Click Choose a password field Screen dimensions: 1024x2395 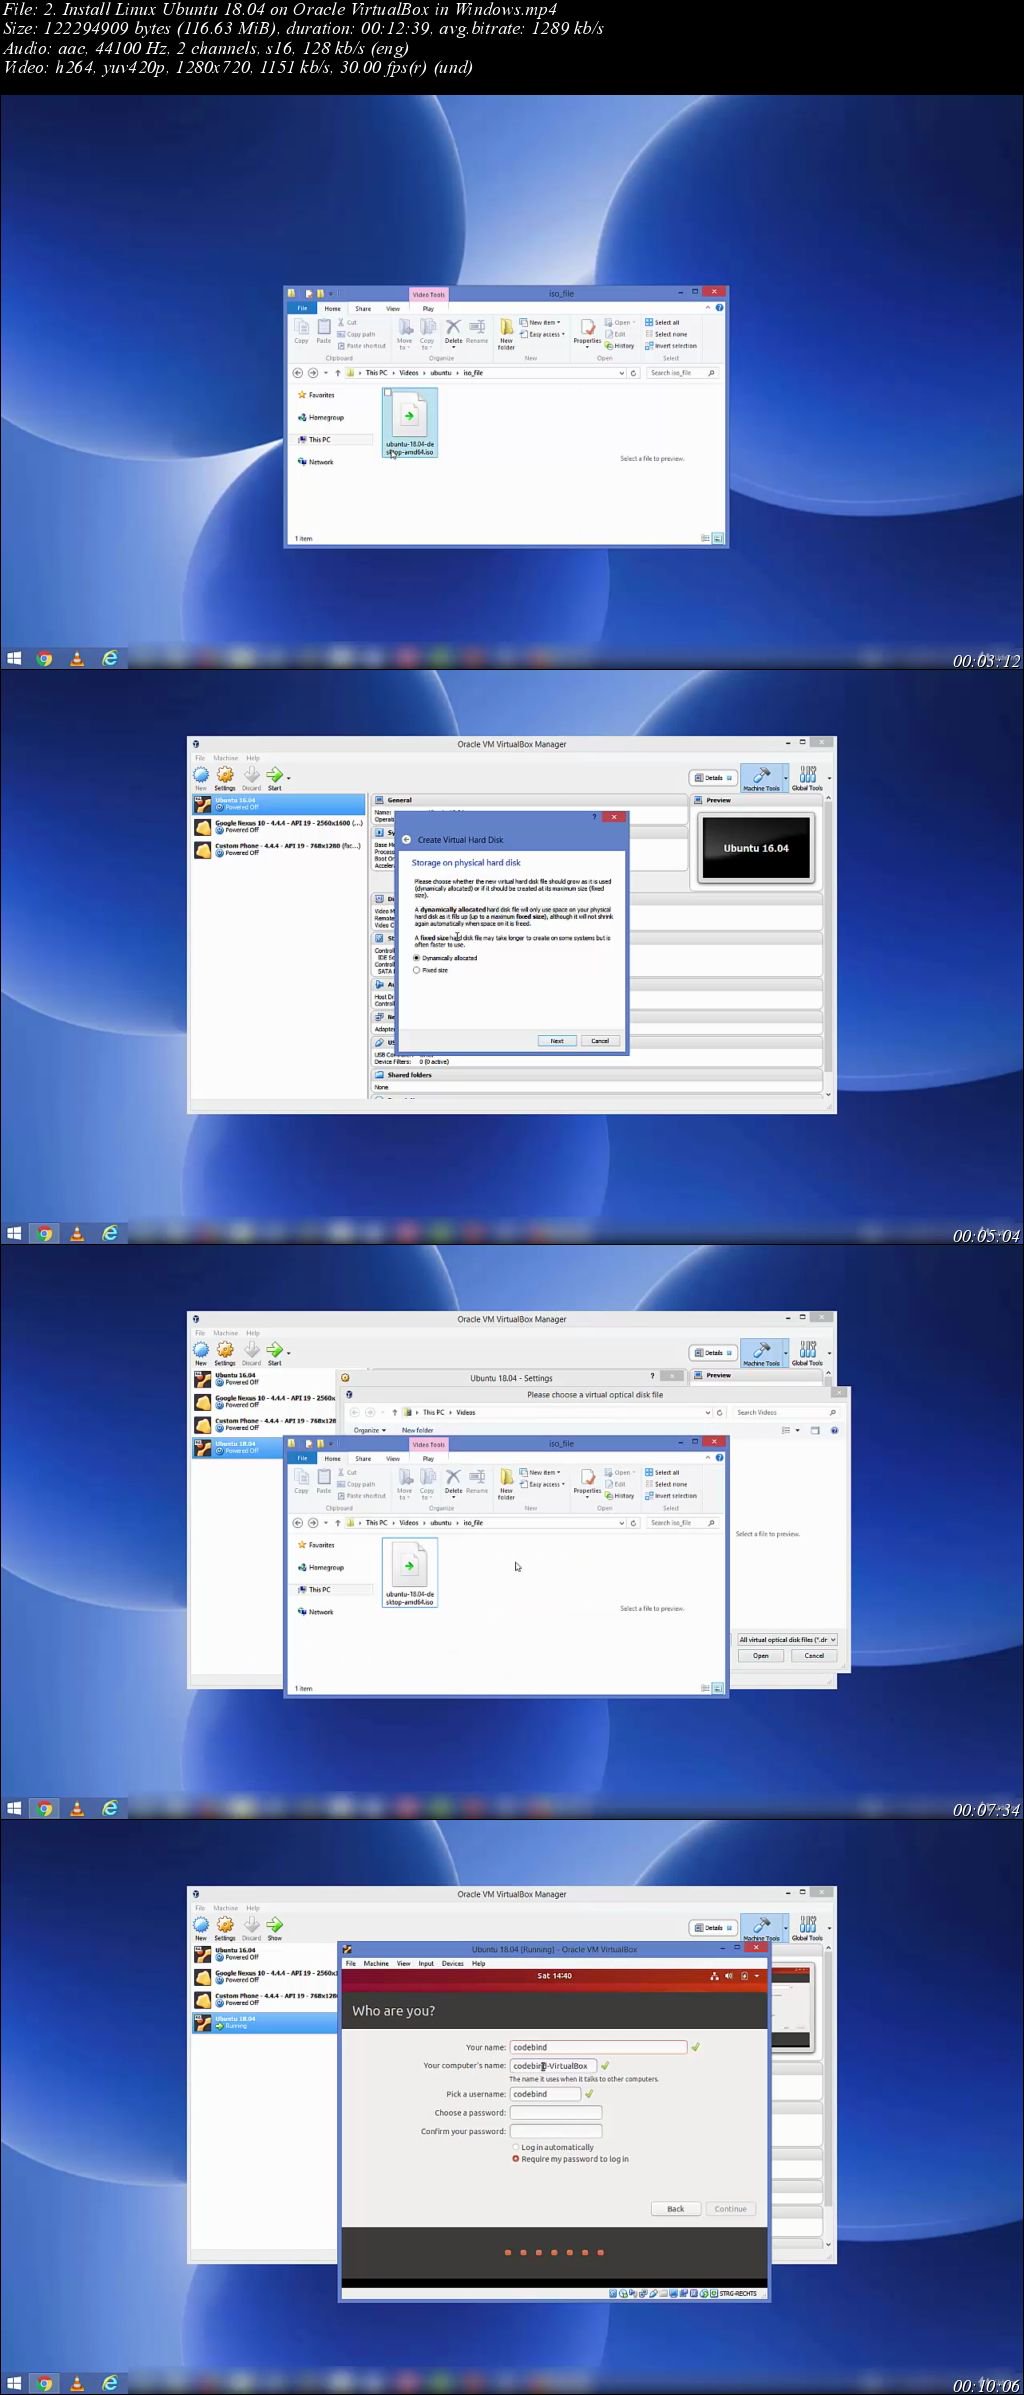tap(556, 2113)
